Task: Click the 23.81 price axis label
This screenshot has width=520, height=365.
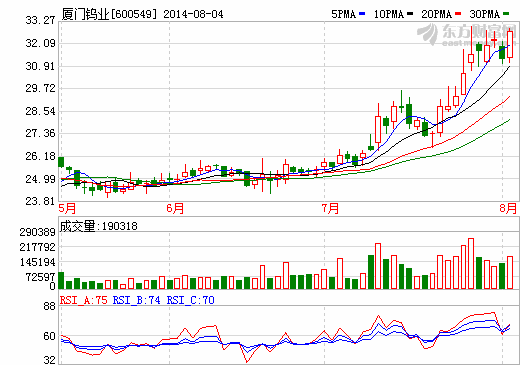Action: (x=40, y=201)
